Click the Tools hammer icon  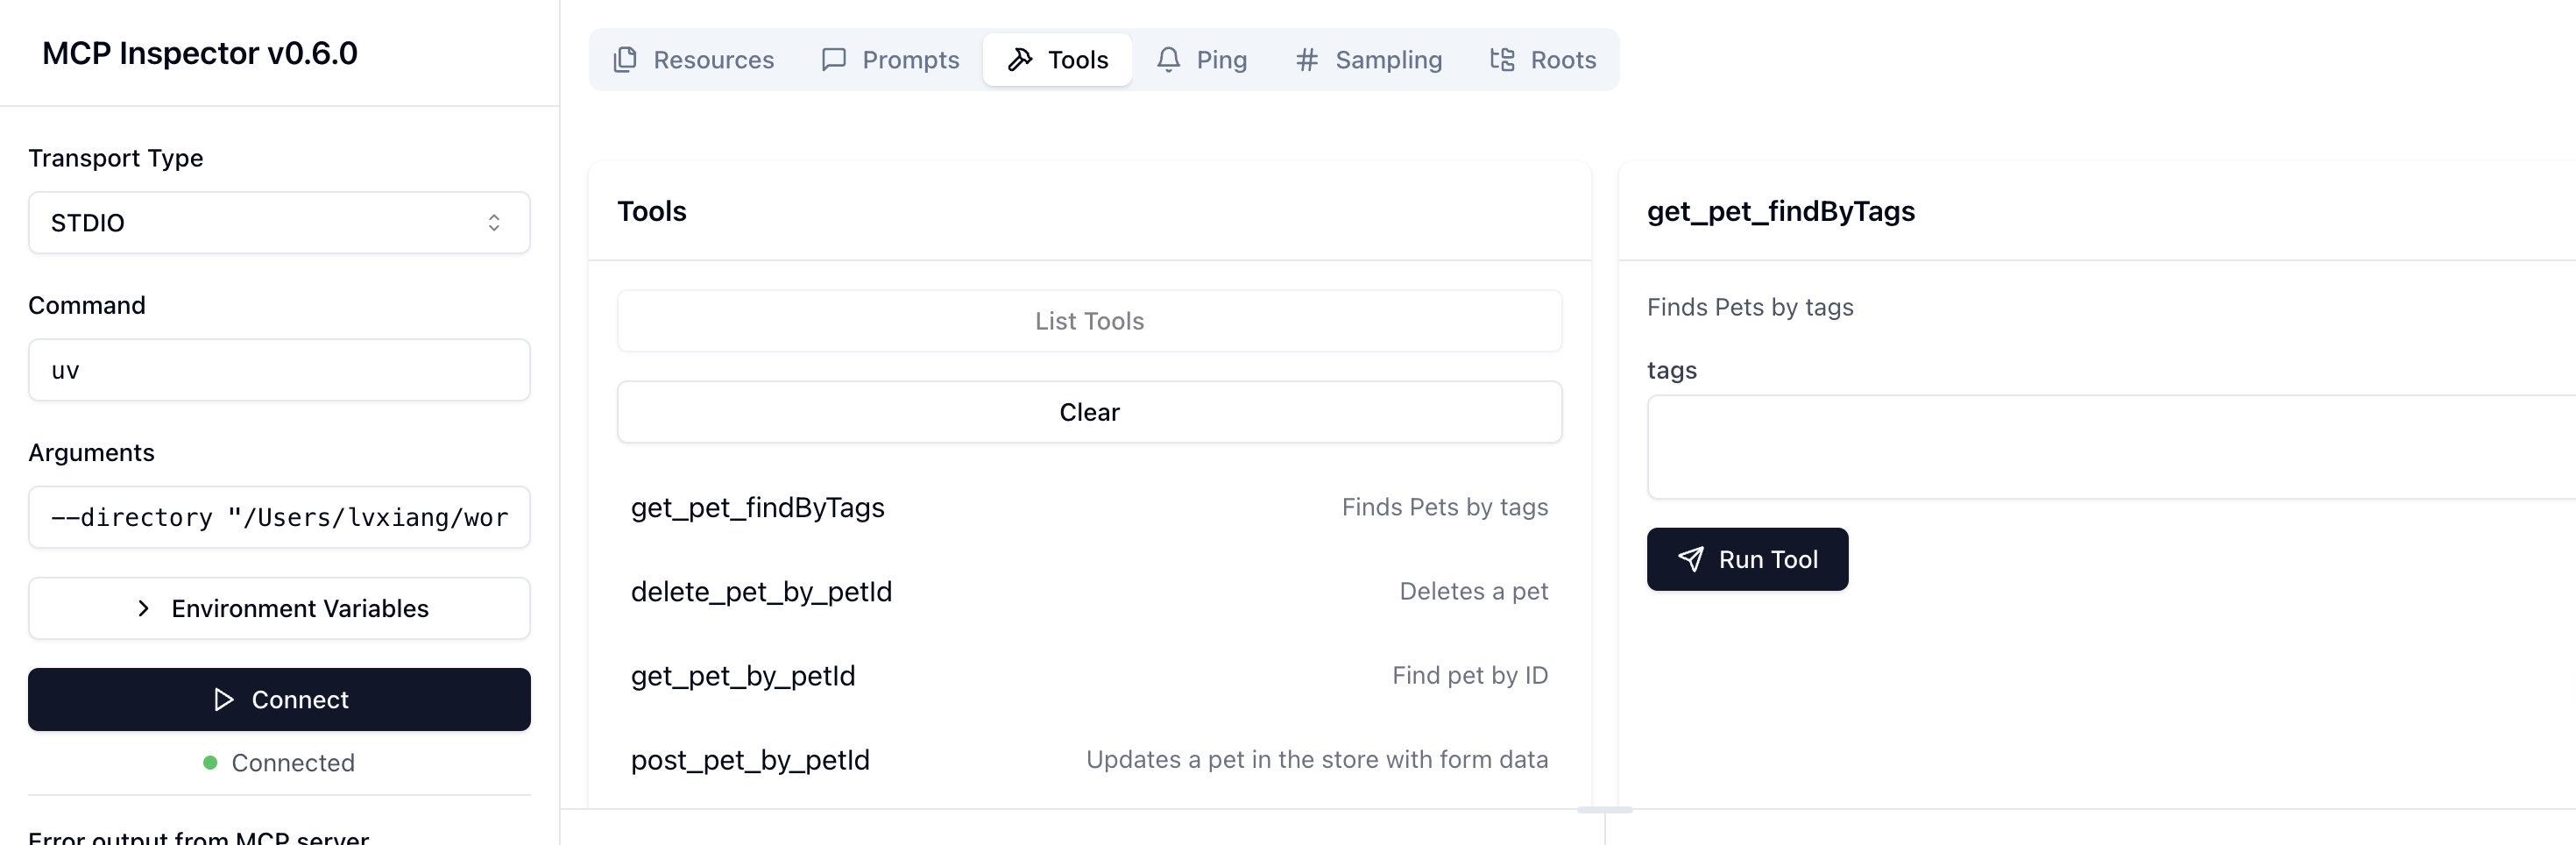pos(1020,60)
